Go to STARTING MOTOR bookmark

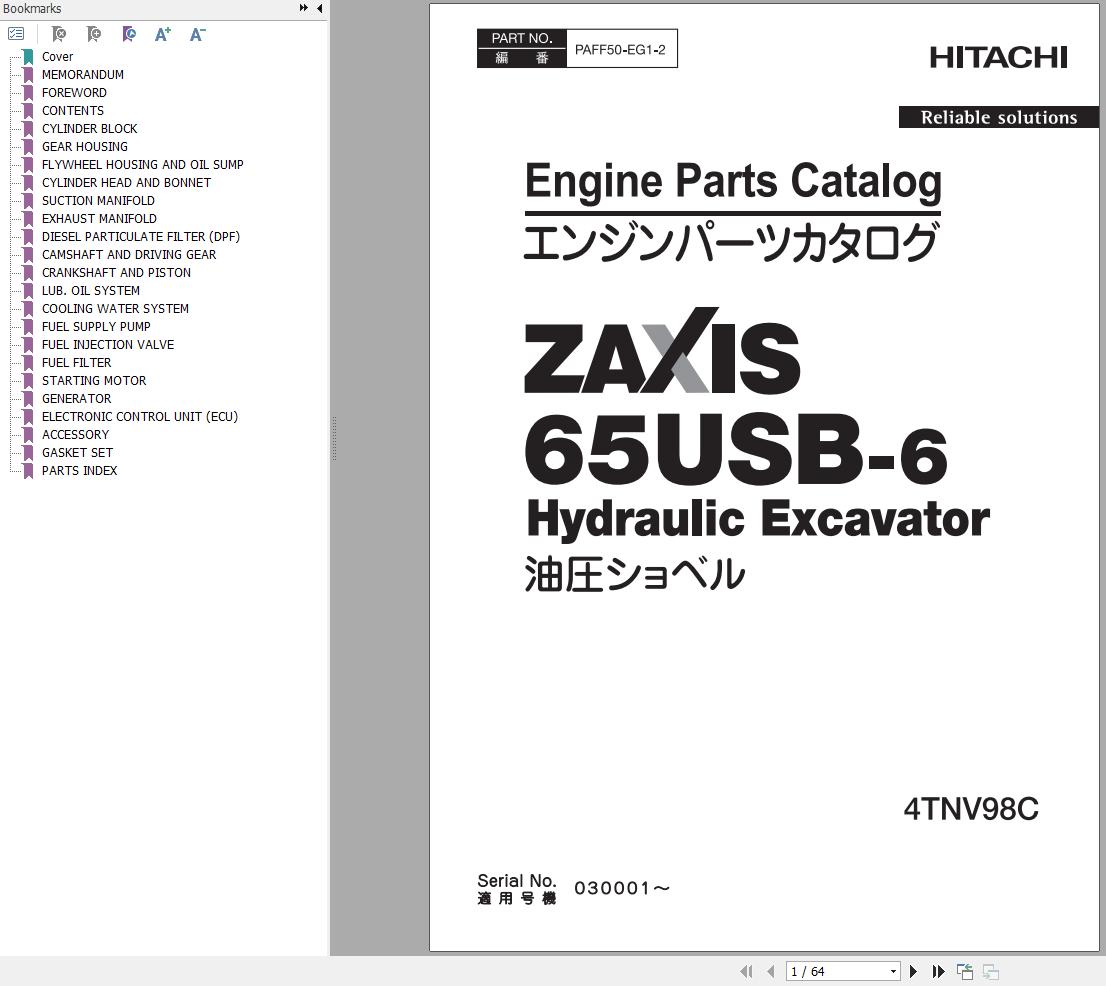point(94,380)
